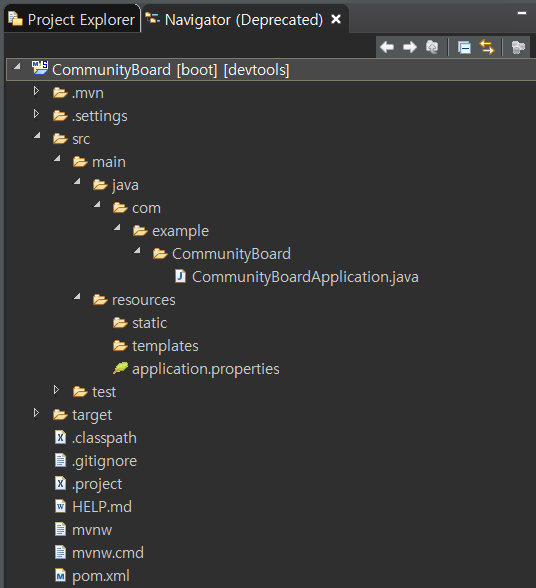536x588 pixels.
Task: Click the Collapse All toolbar icon
Action: click(x=464, y=48)
